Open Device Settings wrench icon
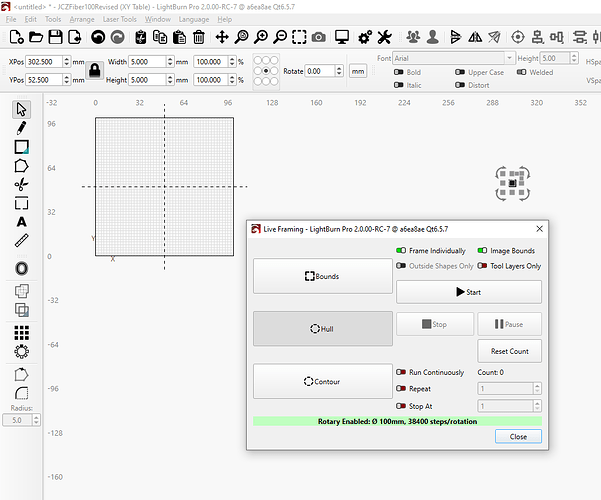 pyautogui.click(x=384, y=37)
